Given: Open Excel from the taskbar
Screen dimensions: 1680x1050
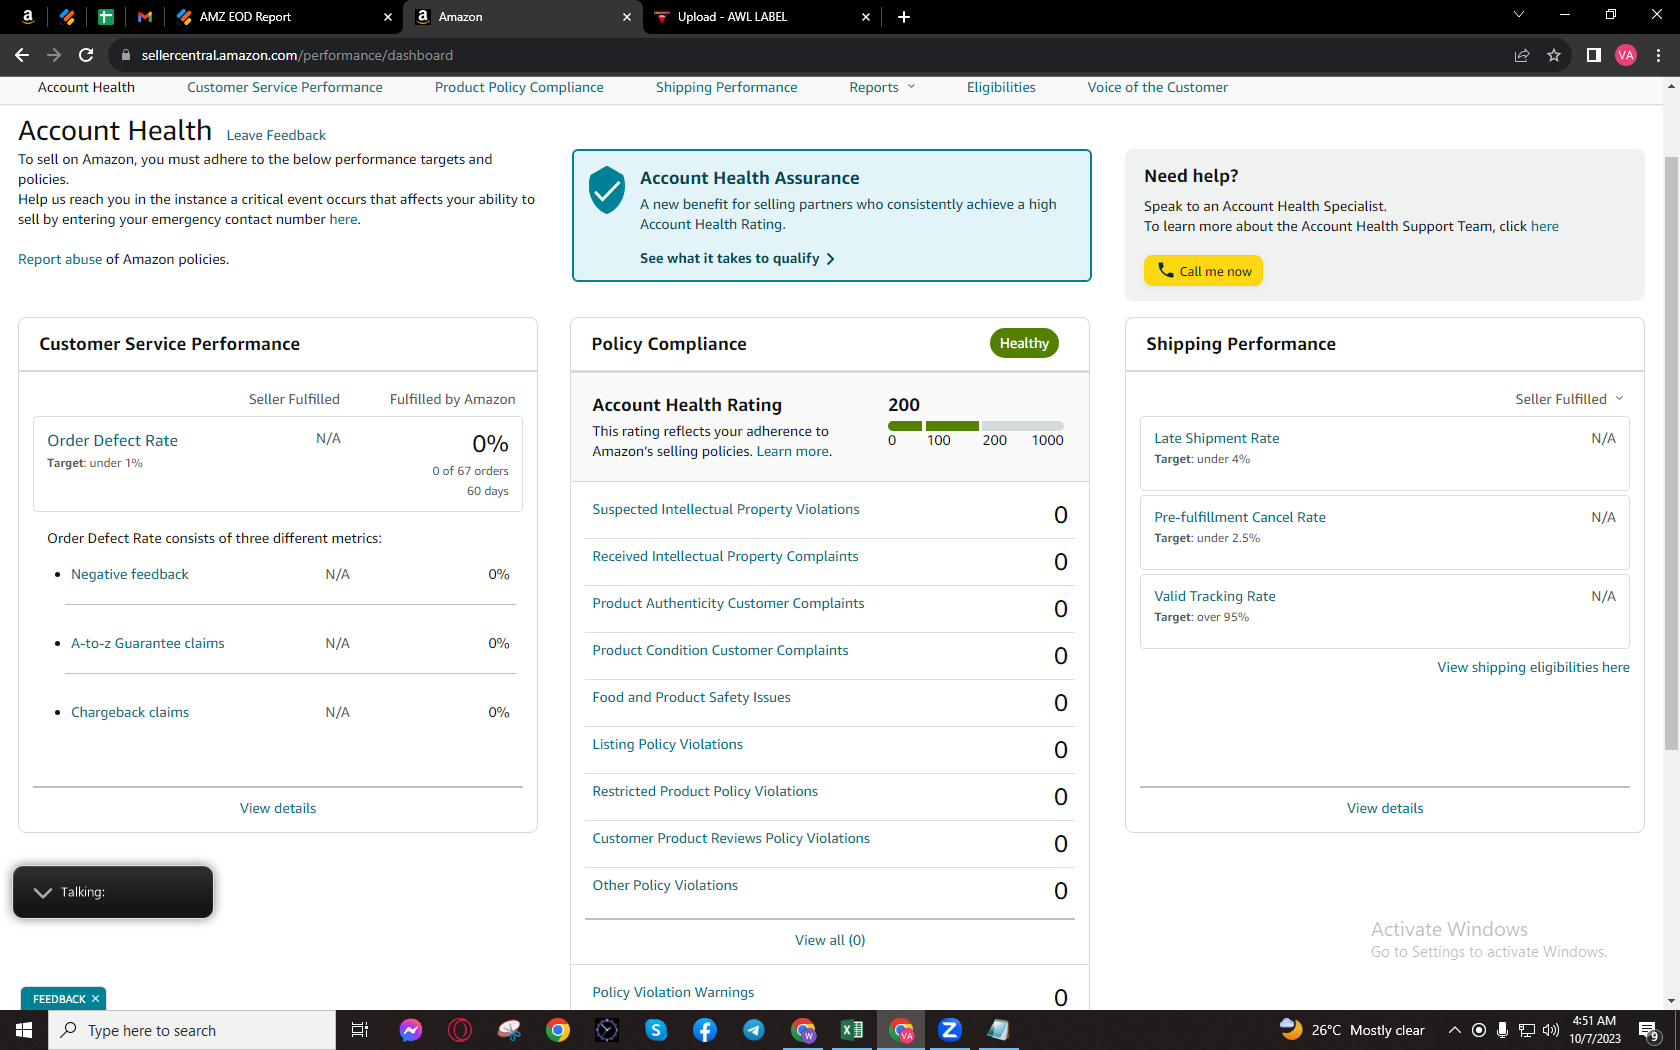Looking at the screenshot, I should tap(852, 1030).
